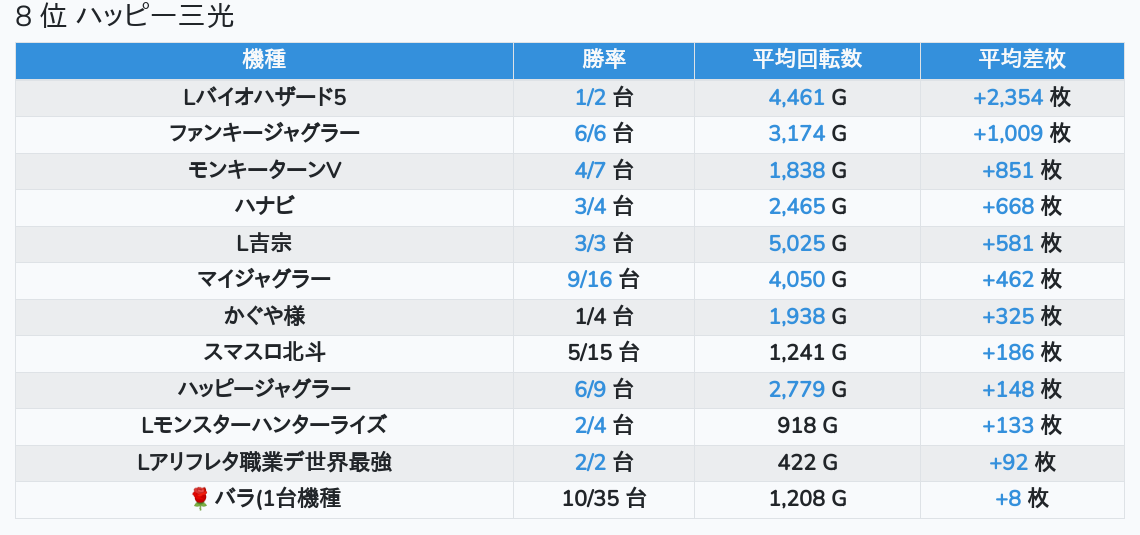Viewport: 1140px width, 535px height.
Task: Select the Lモンスターハンターライズ row name
Action: 264,425
